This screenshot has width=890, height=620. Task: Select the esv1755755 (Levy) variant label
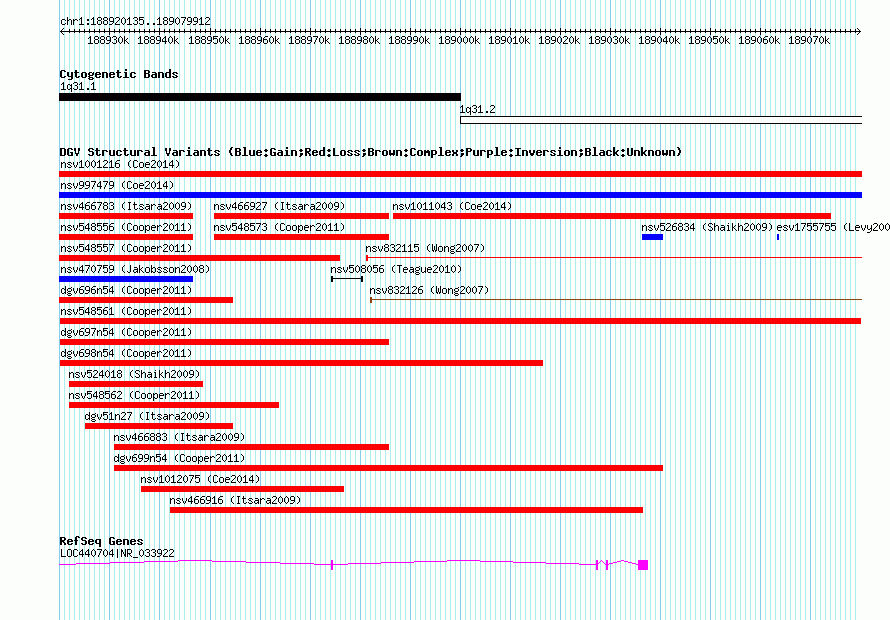click(833, 227)
